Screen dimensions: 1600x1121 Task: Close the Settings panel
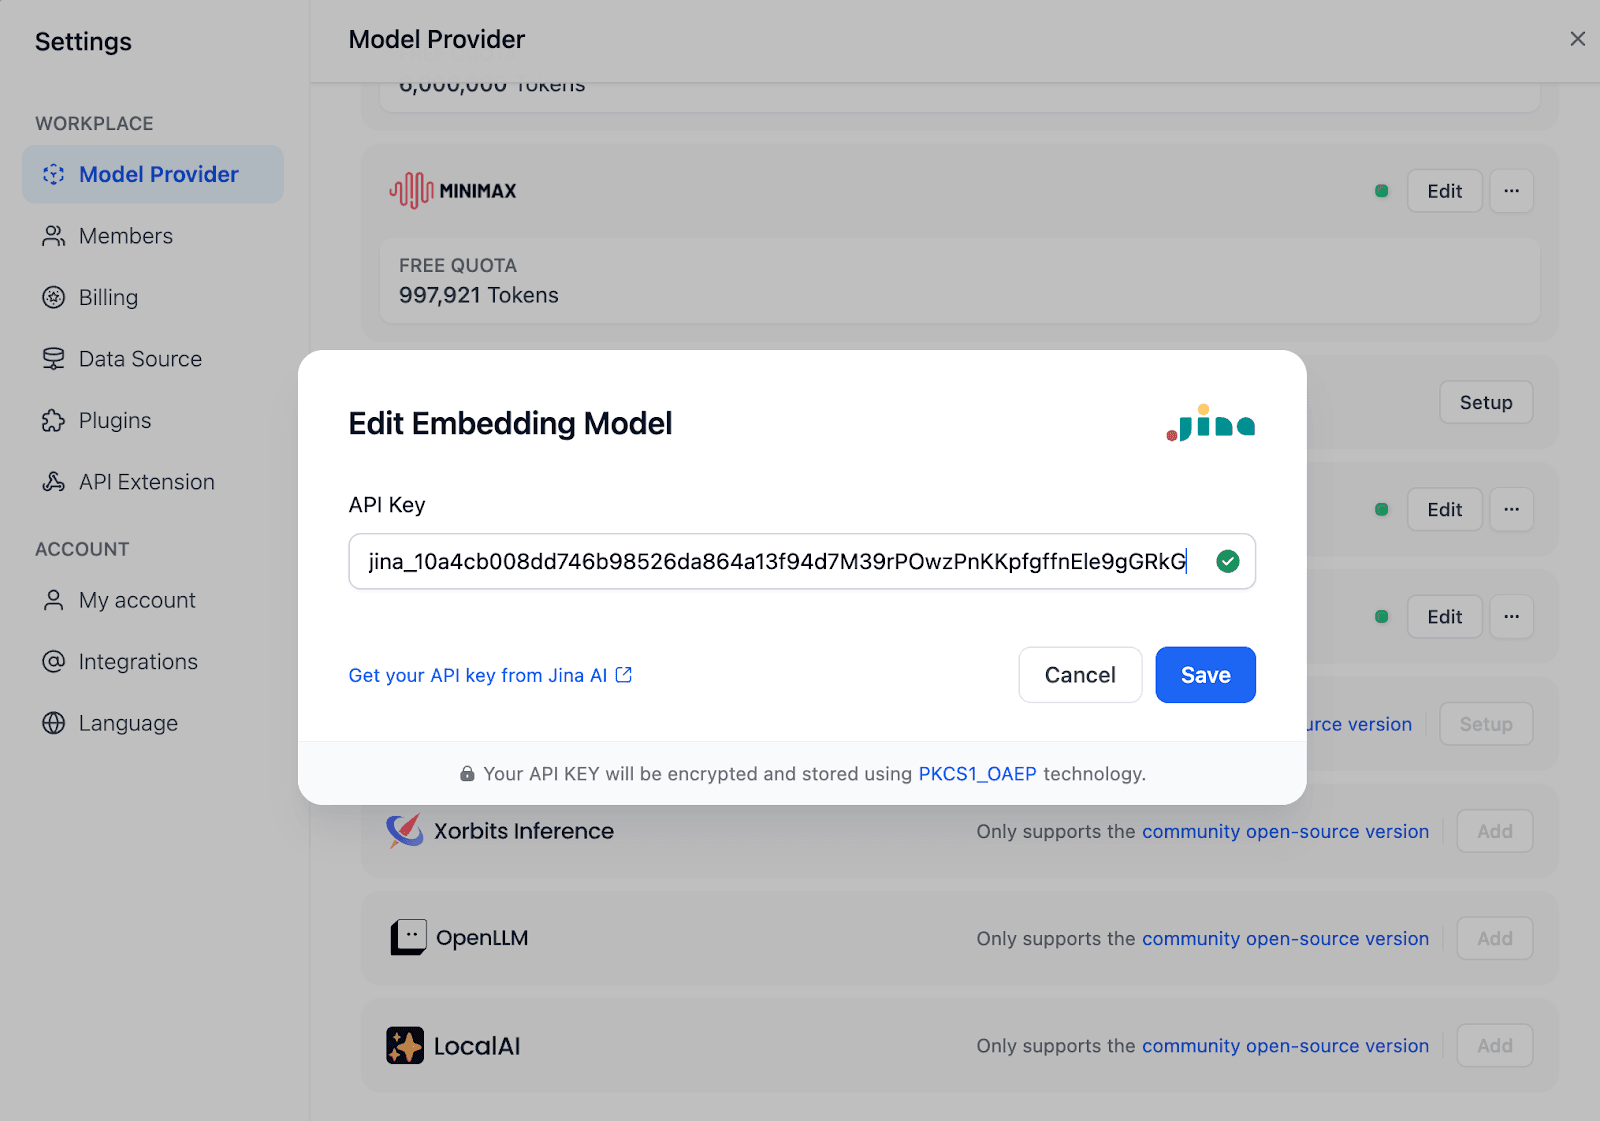point(1577,39)
